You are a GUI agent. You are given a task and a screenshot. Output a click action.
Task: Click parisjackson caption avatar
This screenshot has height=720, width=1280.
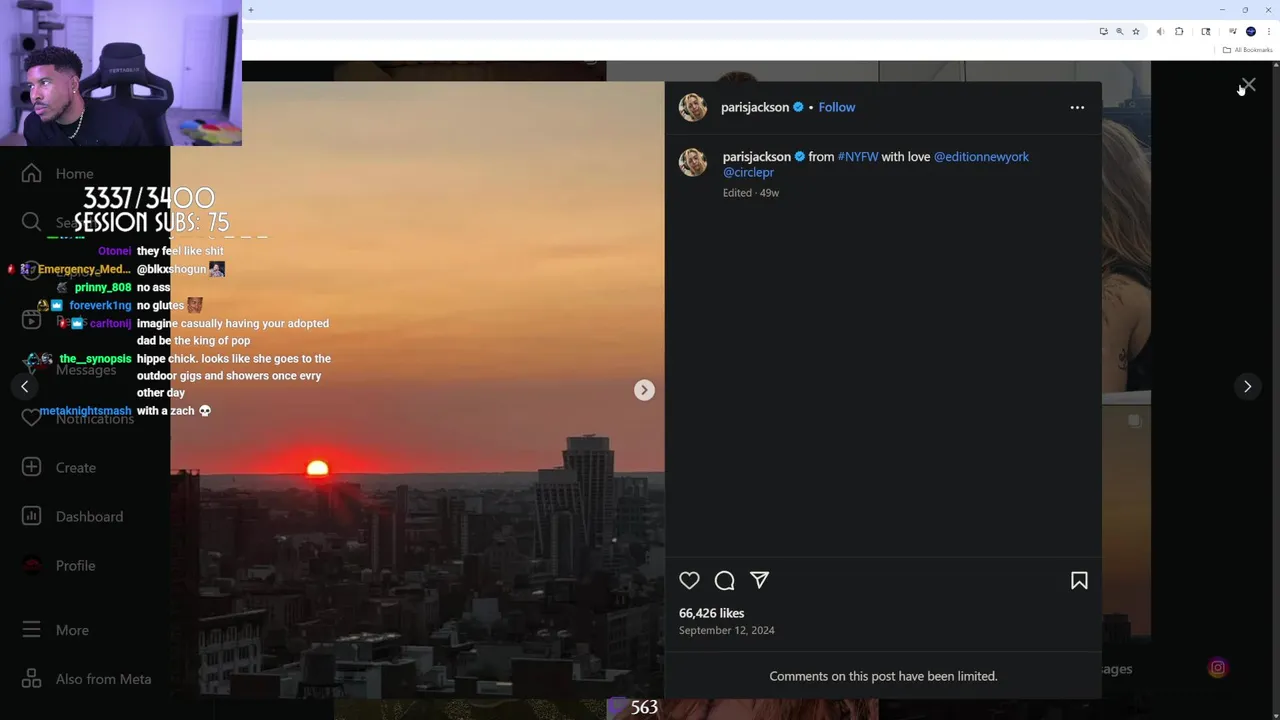point(693,162)
